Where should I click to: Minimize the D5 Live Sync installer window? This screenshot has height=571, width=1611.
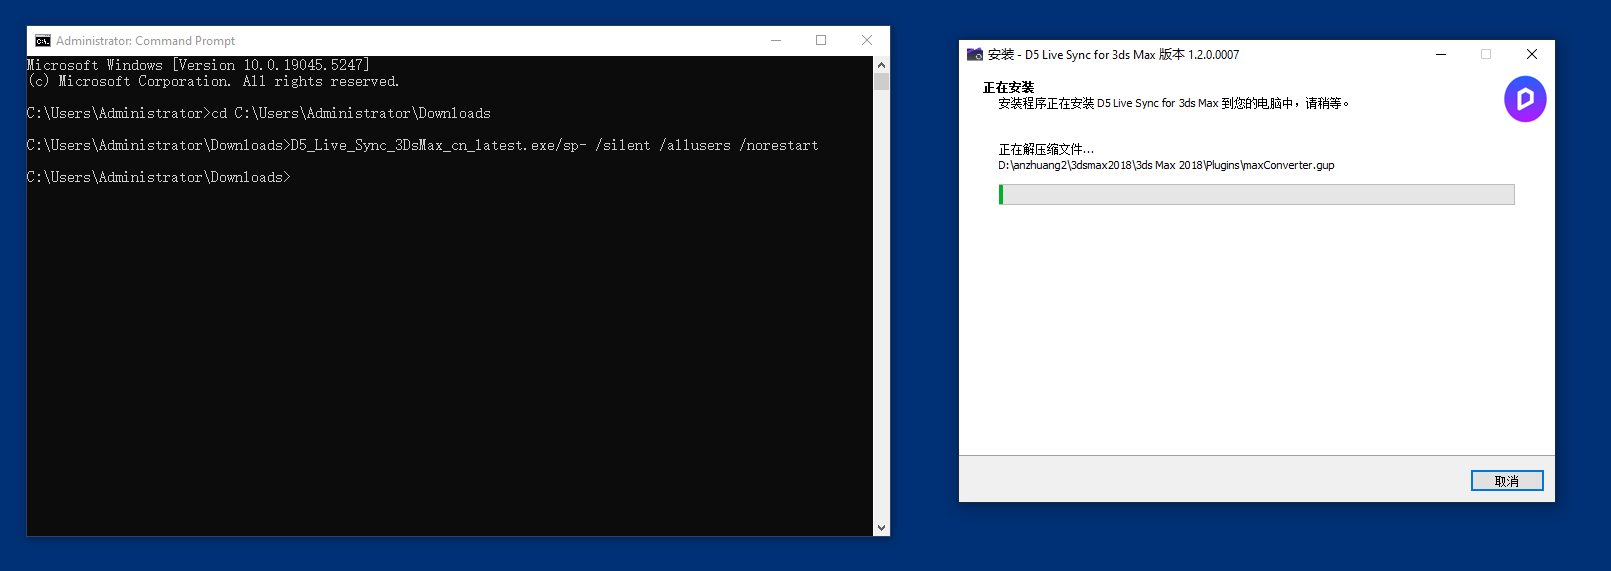click(x=1441, y=55)
